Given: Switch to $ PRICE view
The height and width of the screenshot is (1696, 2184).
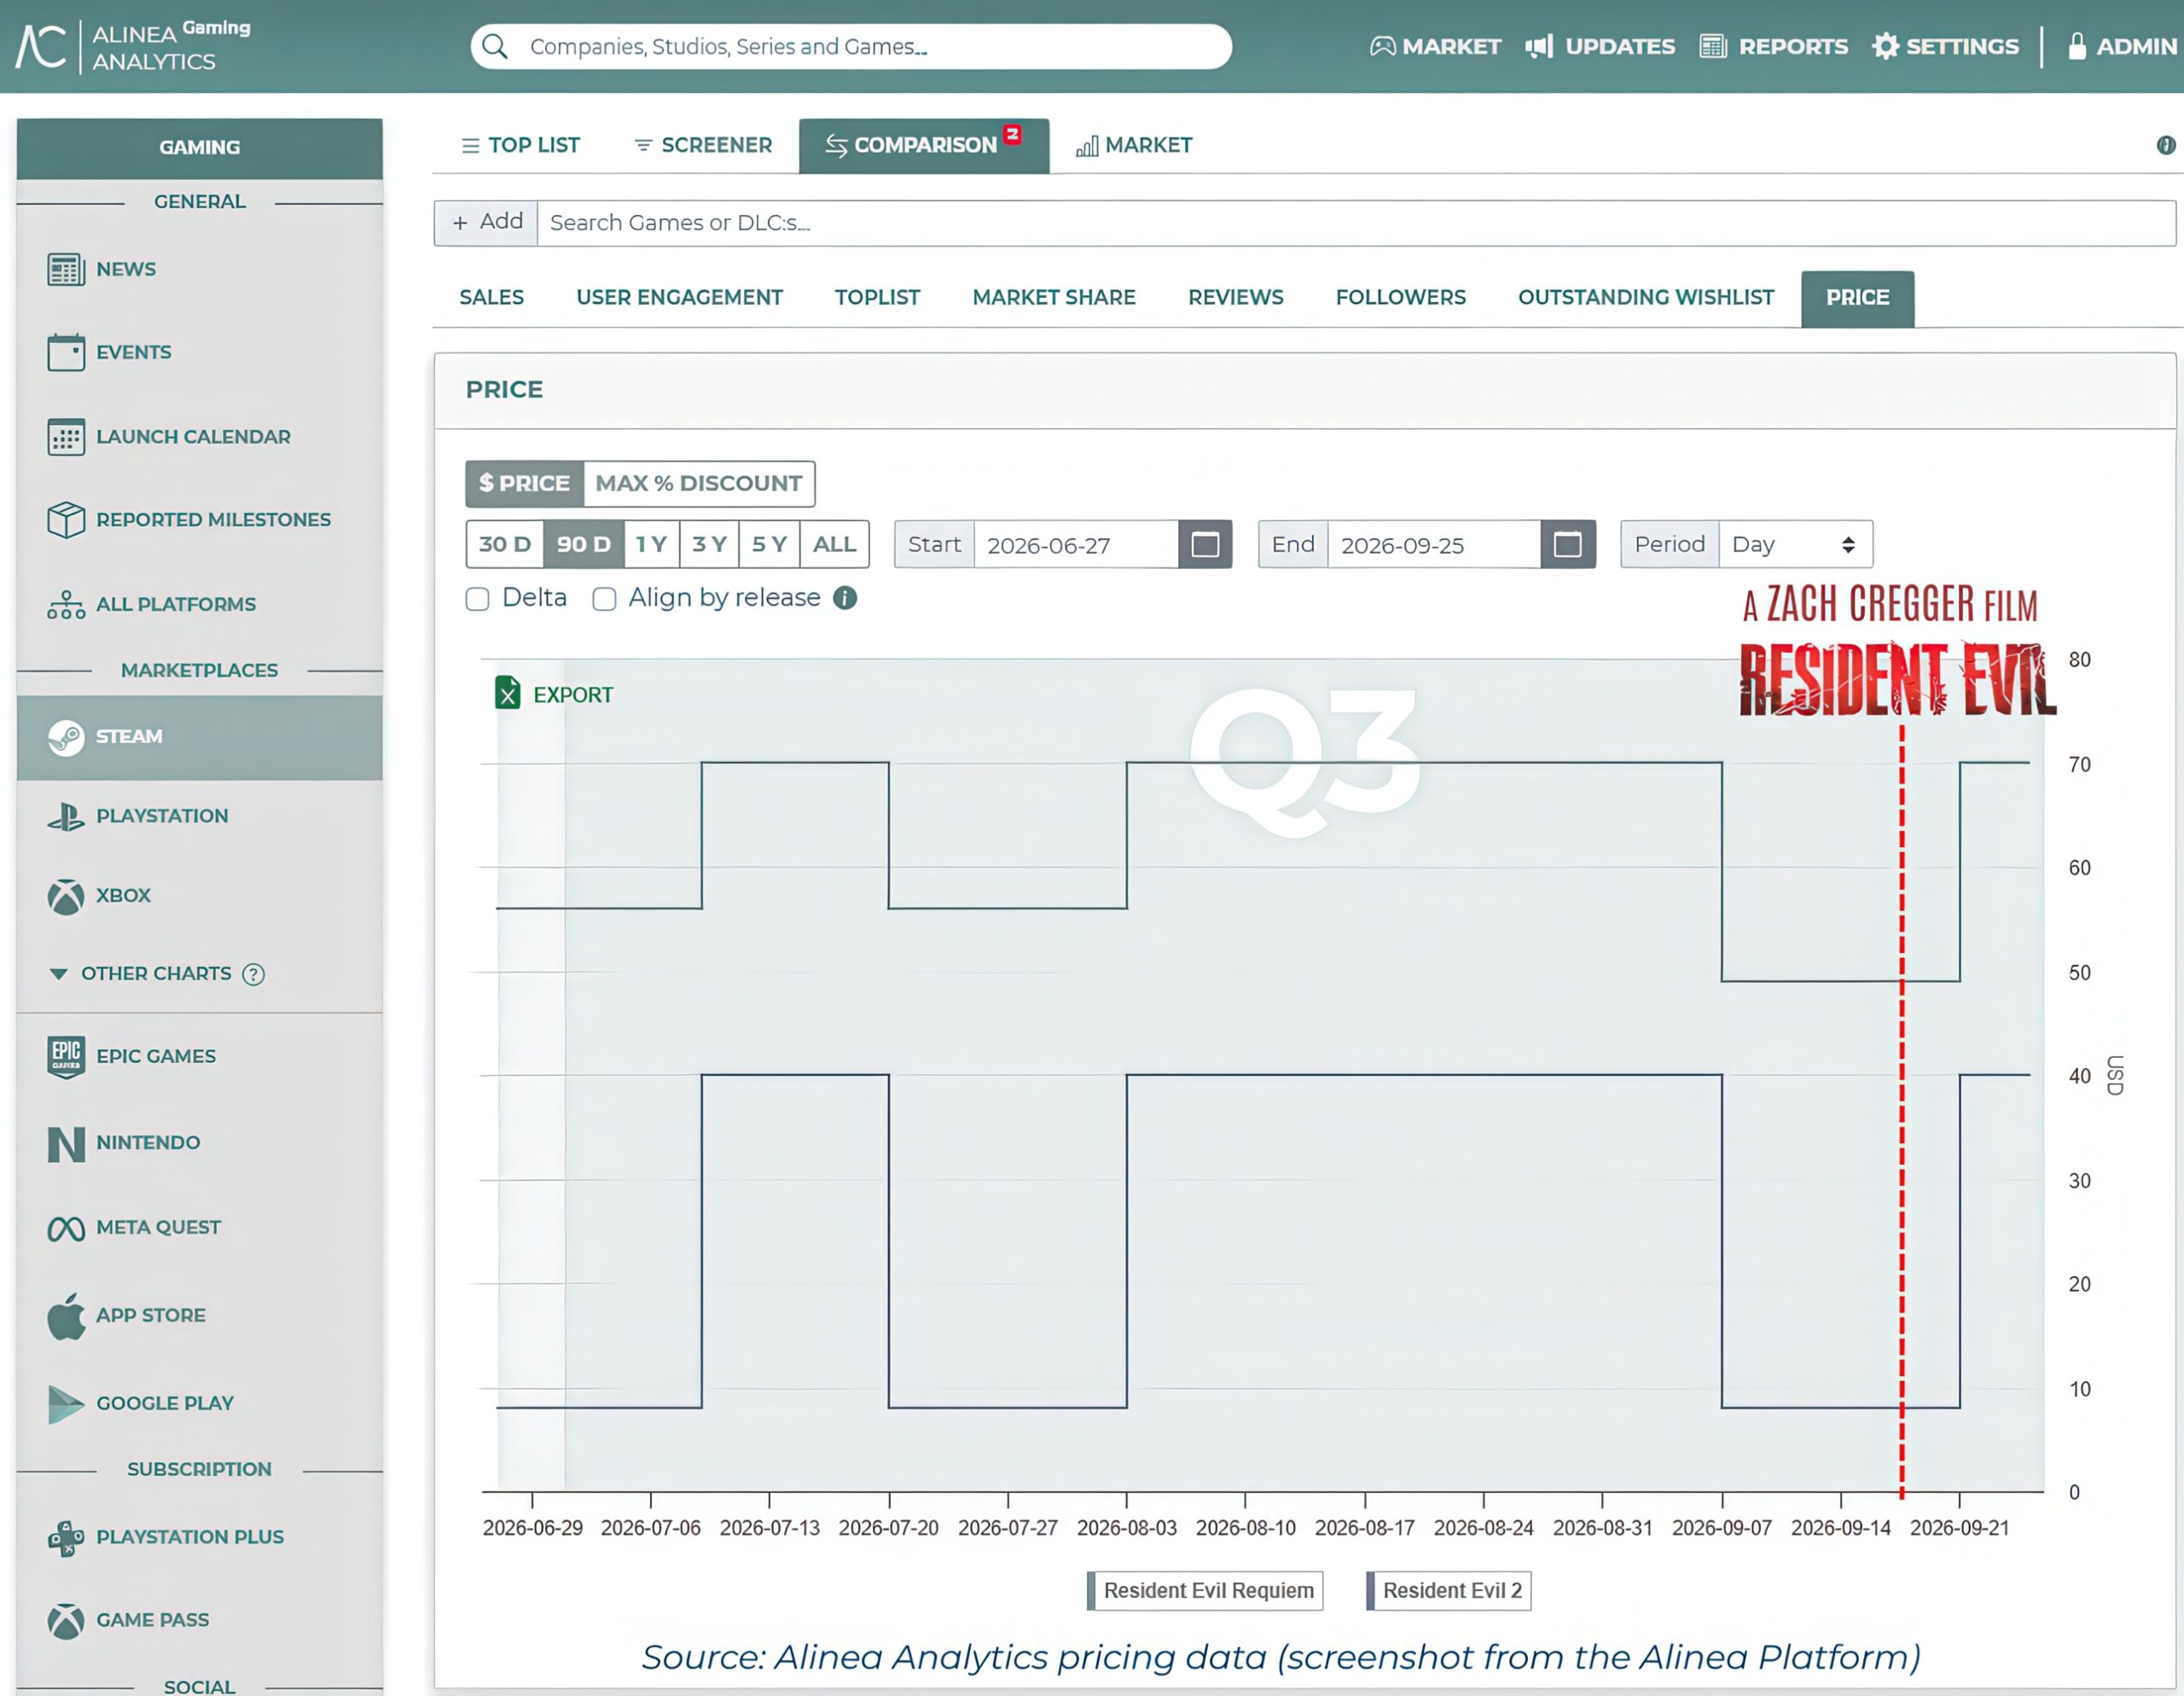Looking at the screenshot, I should coord(524,484).
